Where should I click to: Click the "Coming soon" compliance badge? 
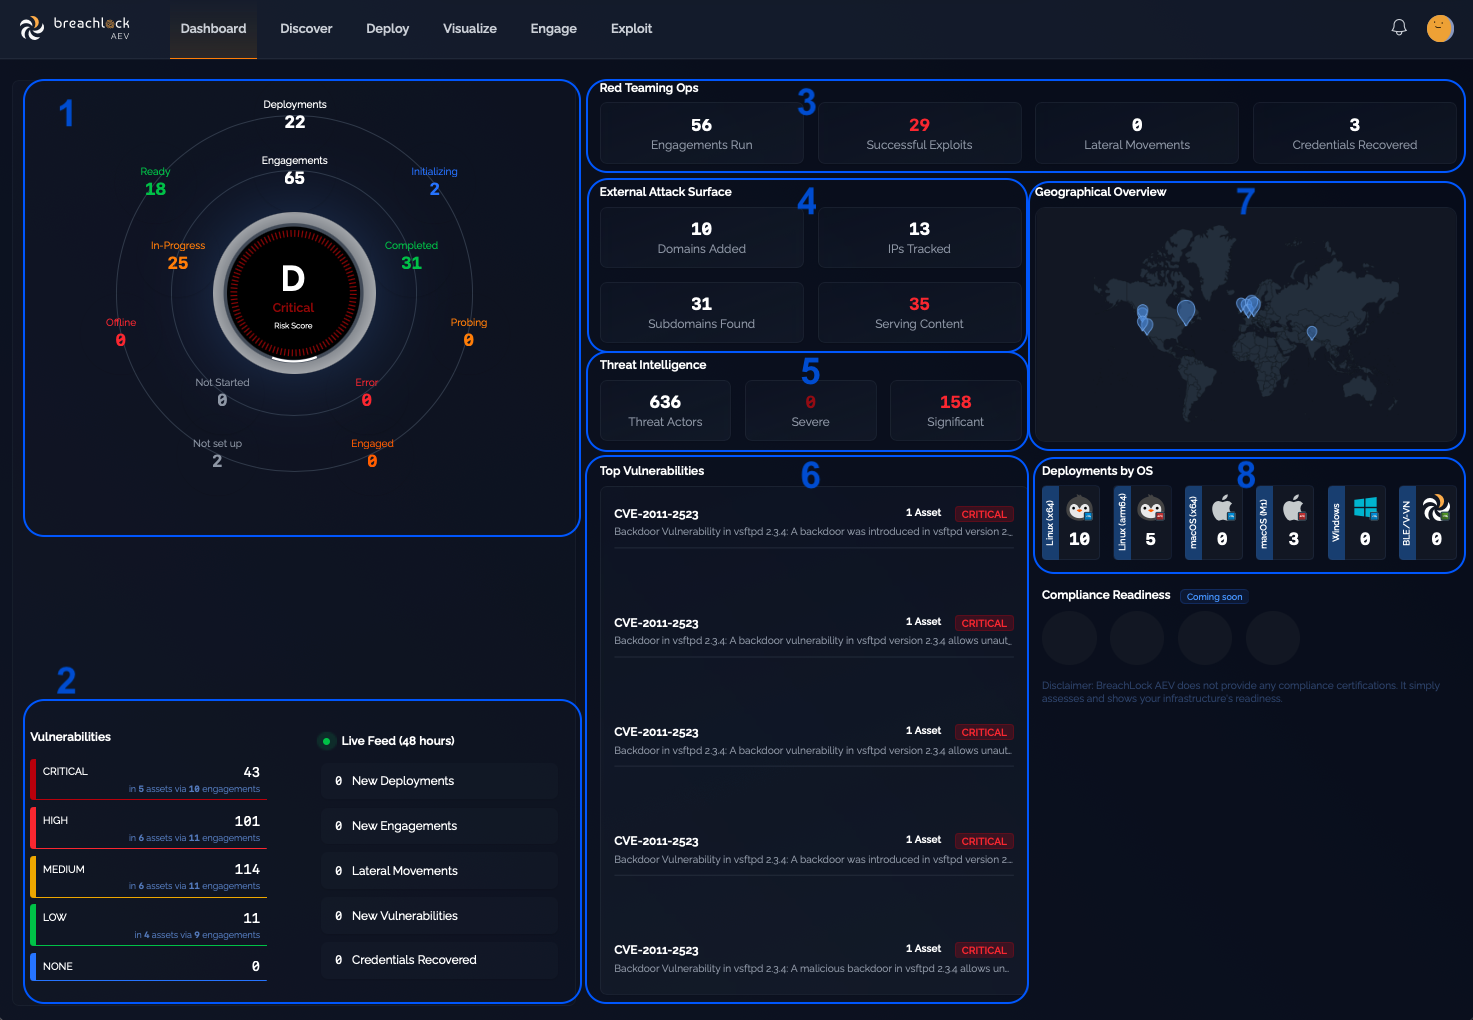pos(1214,597)
